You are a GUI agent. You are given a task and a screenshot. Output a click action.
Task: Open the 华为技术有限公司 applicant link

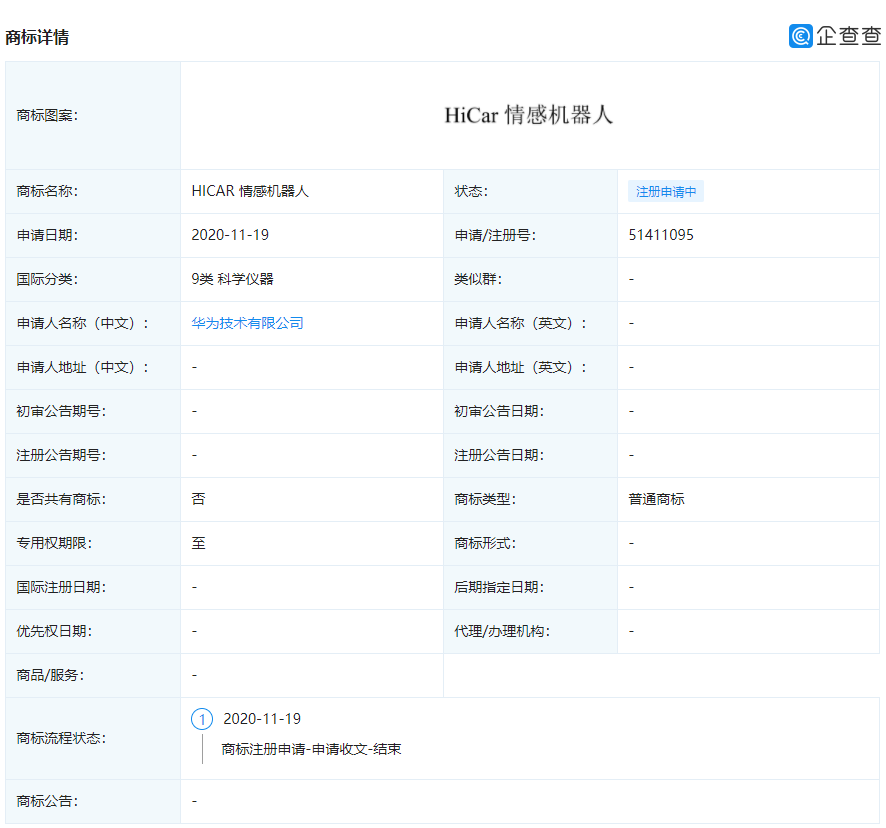(247, 323)
